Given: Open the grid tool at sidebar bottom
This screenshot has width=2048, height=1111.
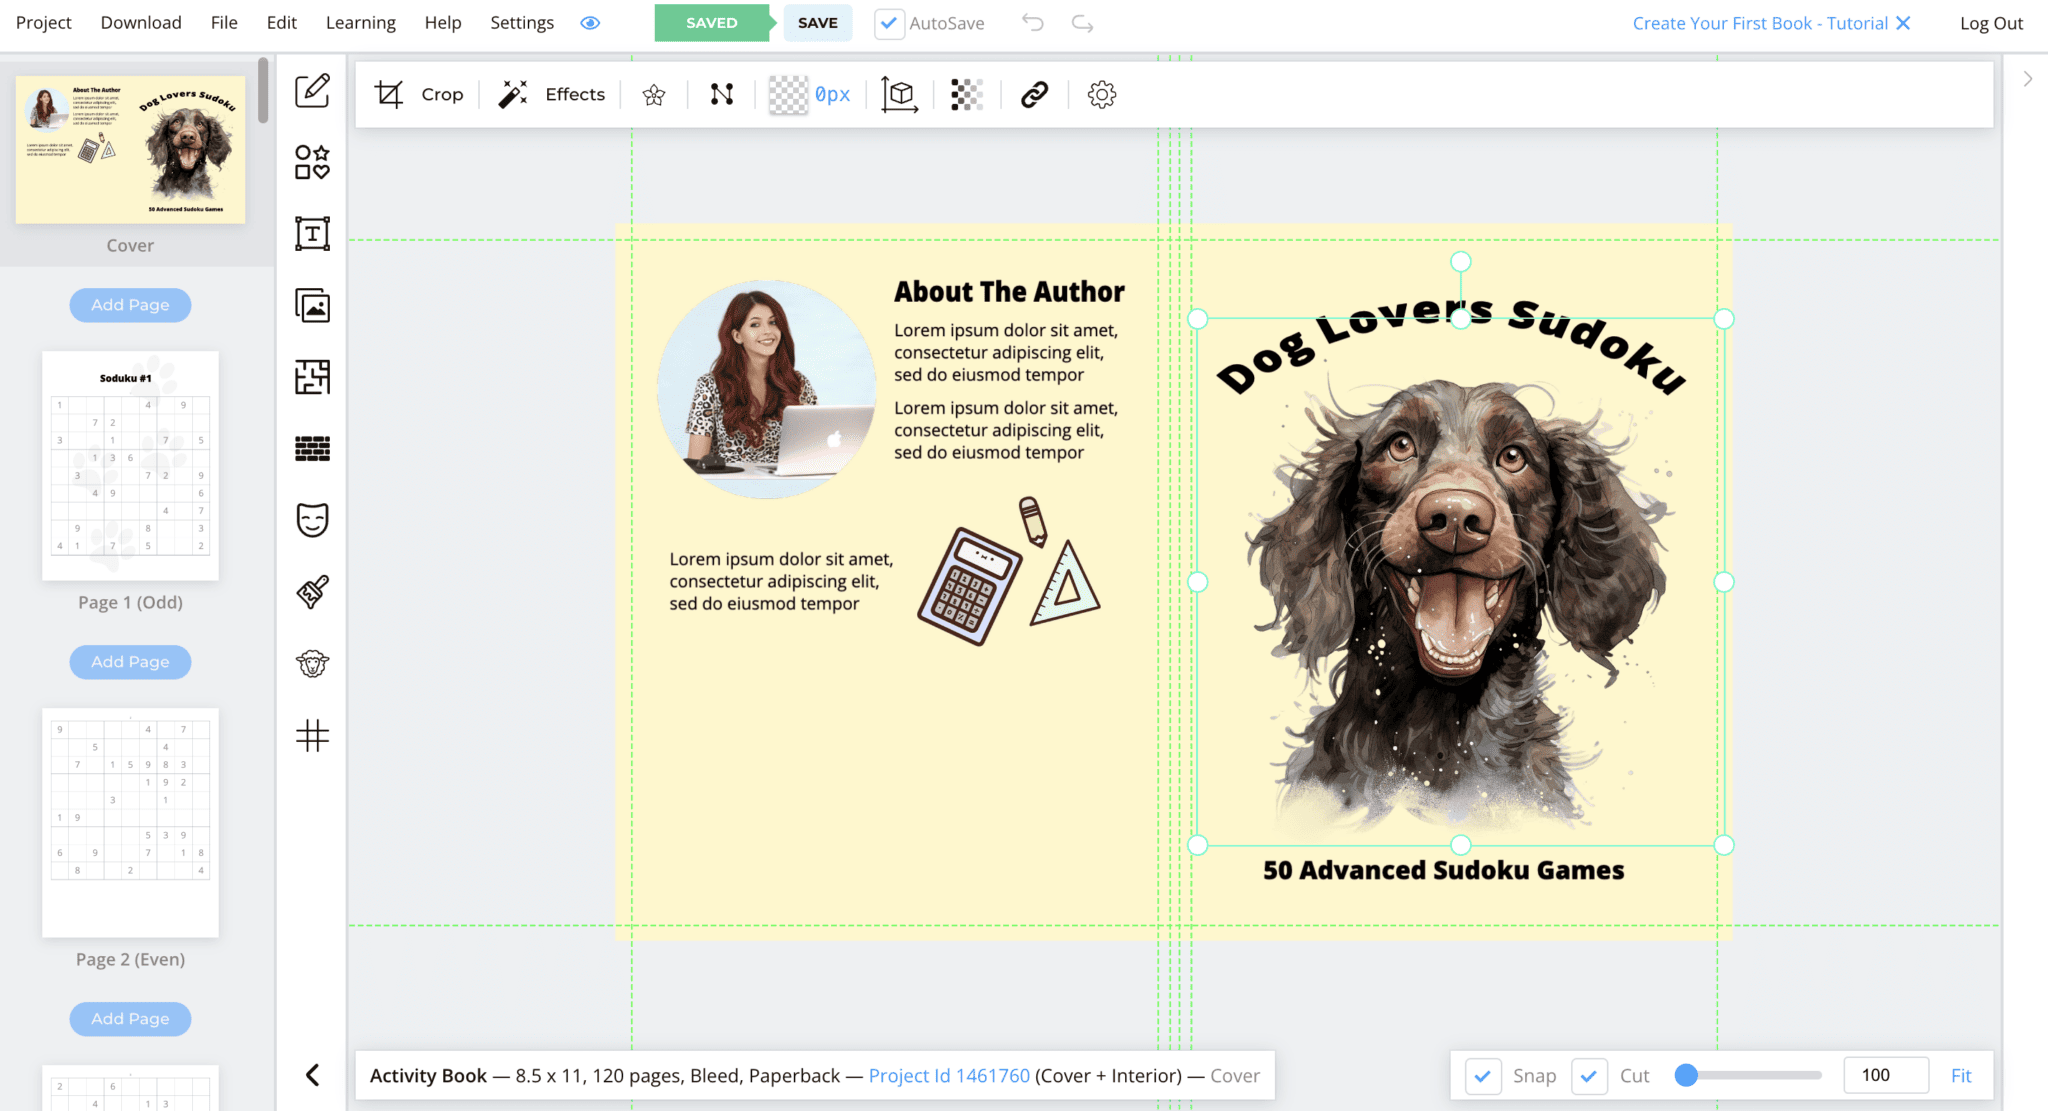Looking at the screenshot, I should (x=312, y=735).
